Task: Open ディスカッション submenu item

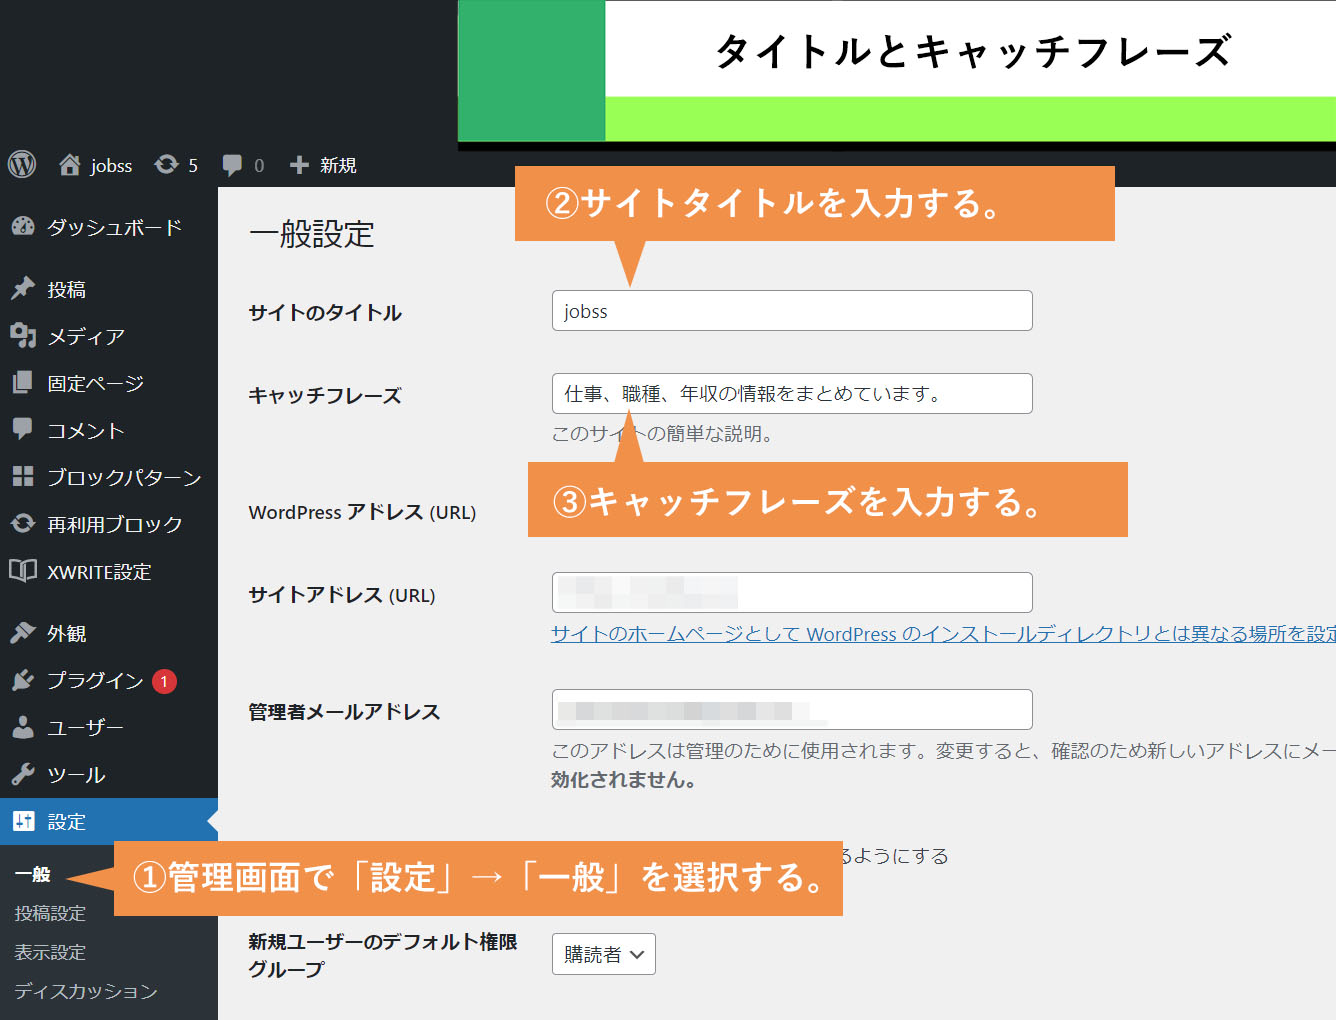Action: 86,991
